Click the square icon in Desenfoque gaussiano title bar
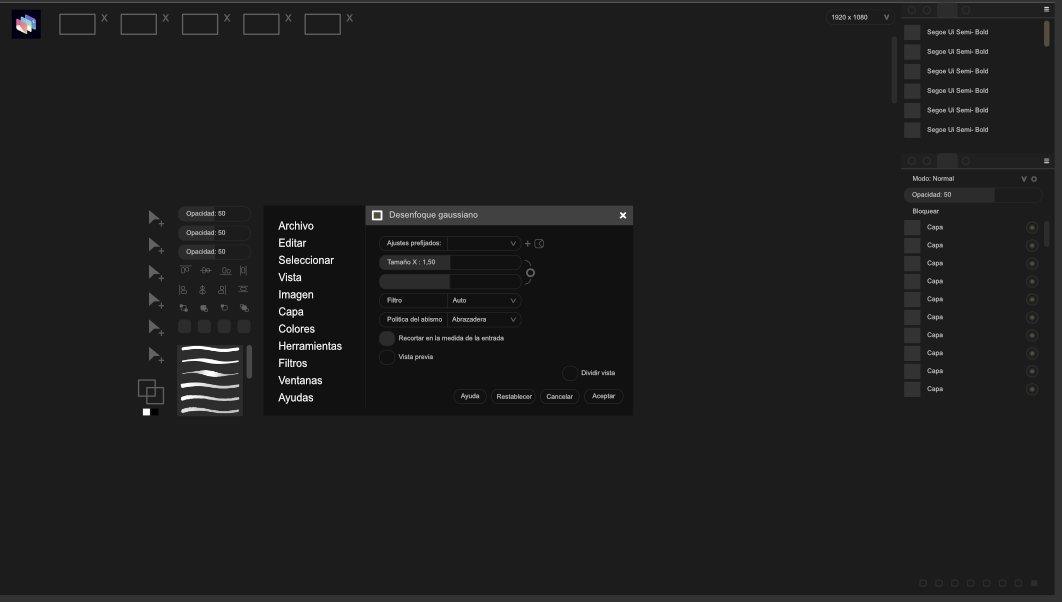 (377, 215)
